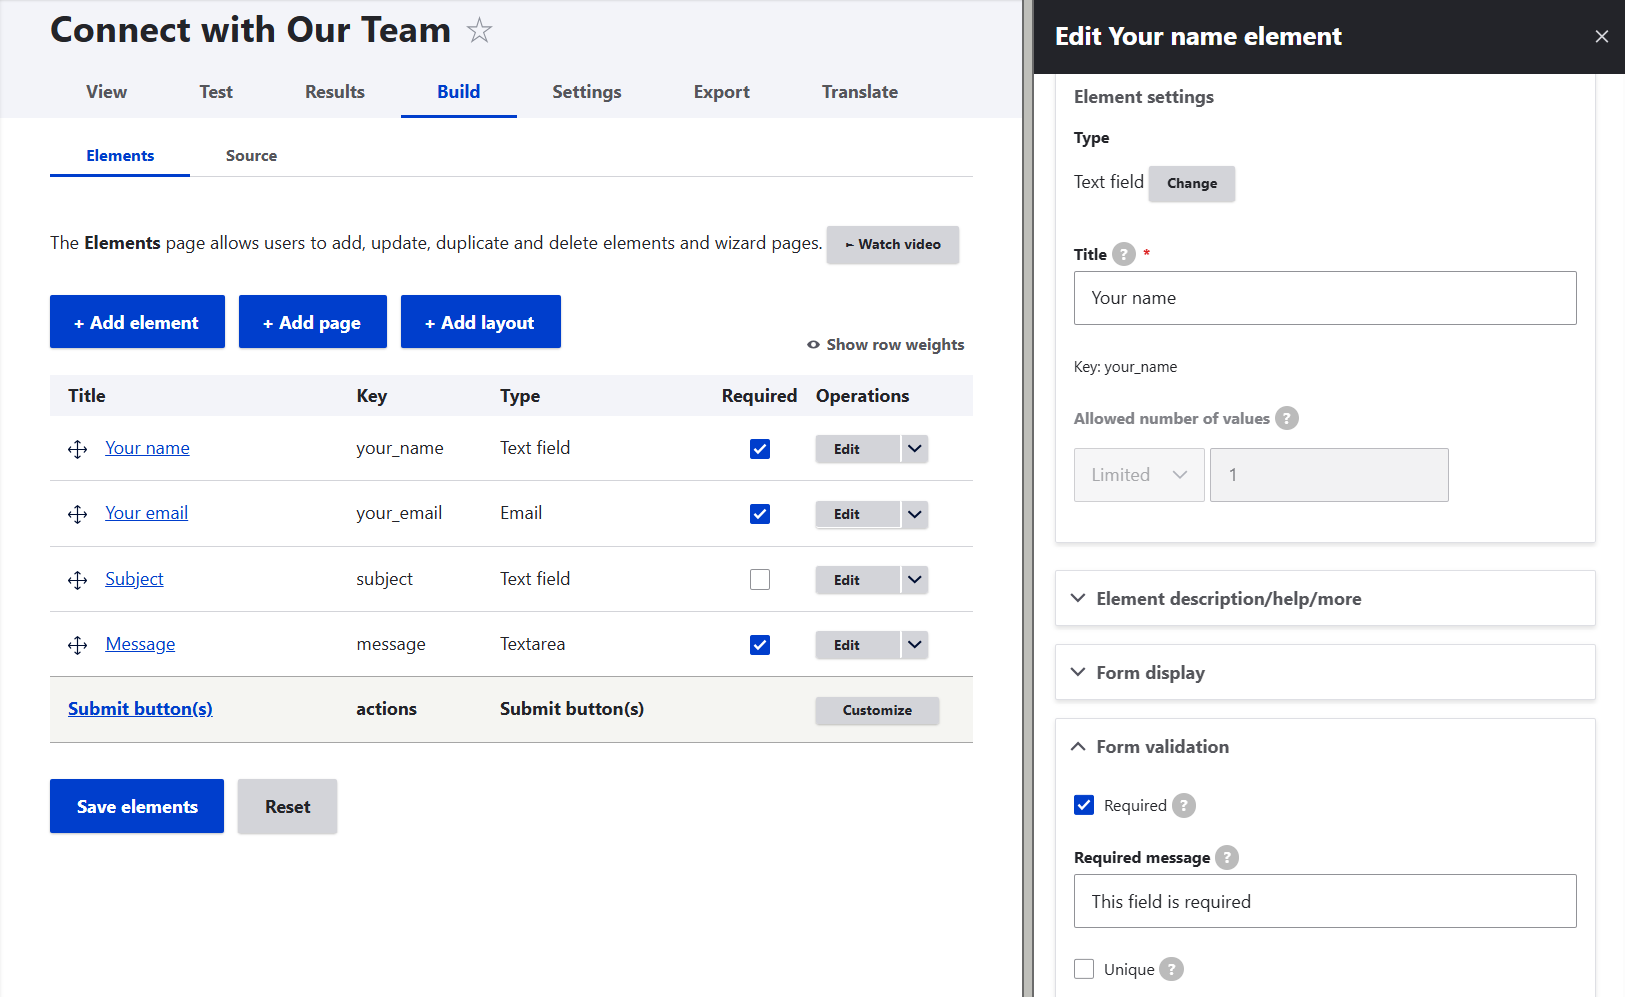Expand Element description/help/more section
This screenshot has width=1625, height=997.
point(1325,599)
